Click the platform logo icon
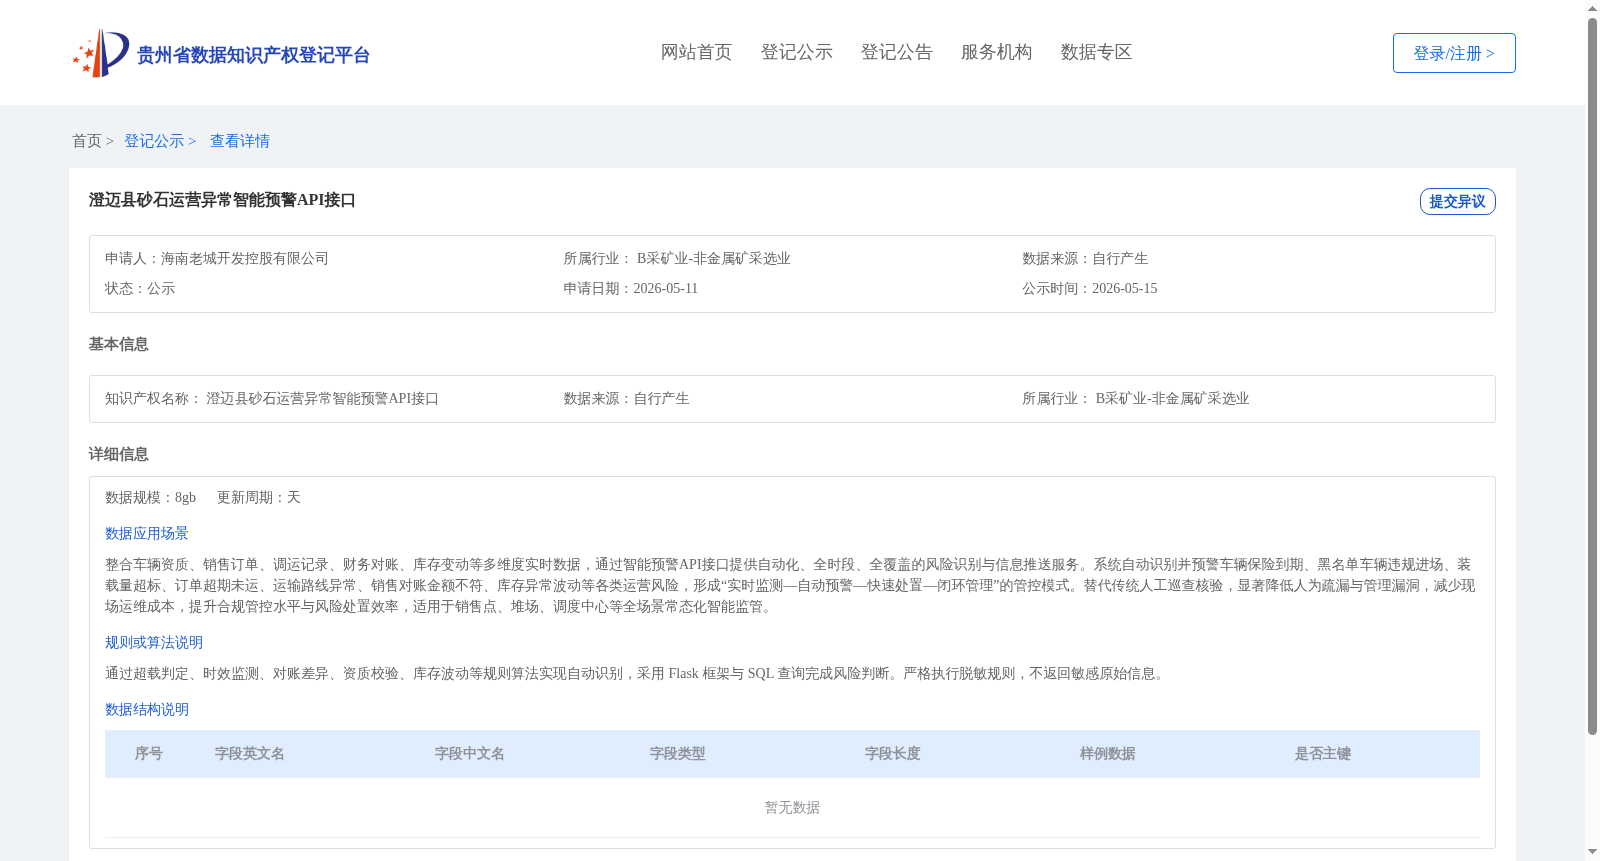Viewport: 1600px width, 861px height. 101,53
